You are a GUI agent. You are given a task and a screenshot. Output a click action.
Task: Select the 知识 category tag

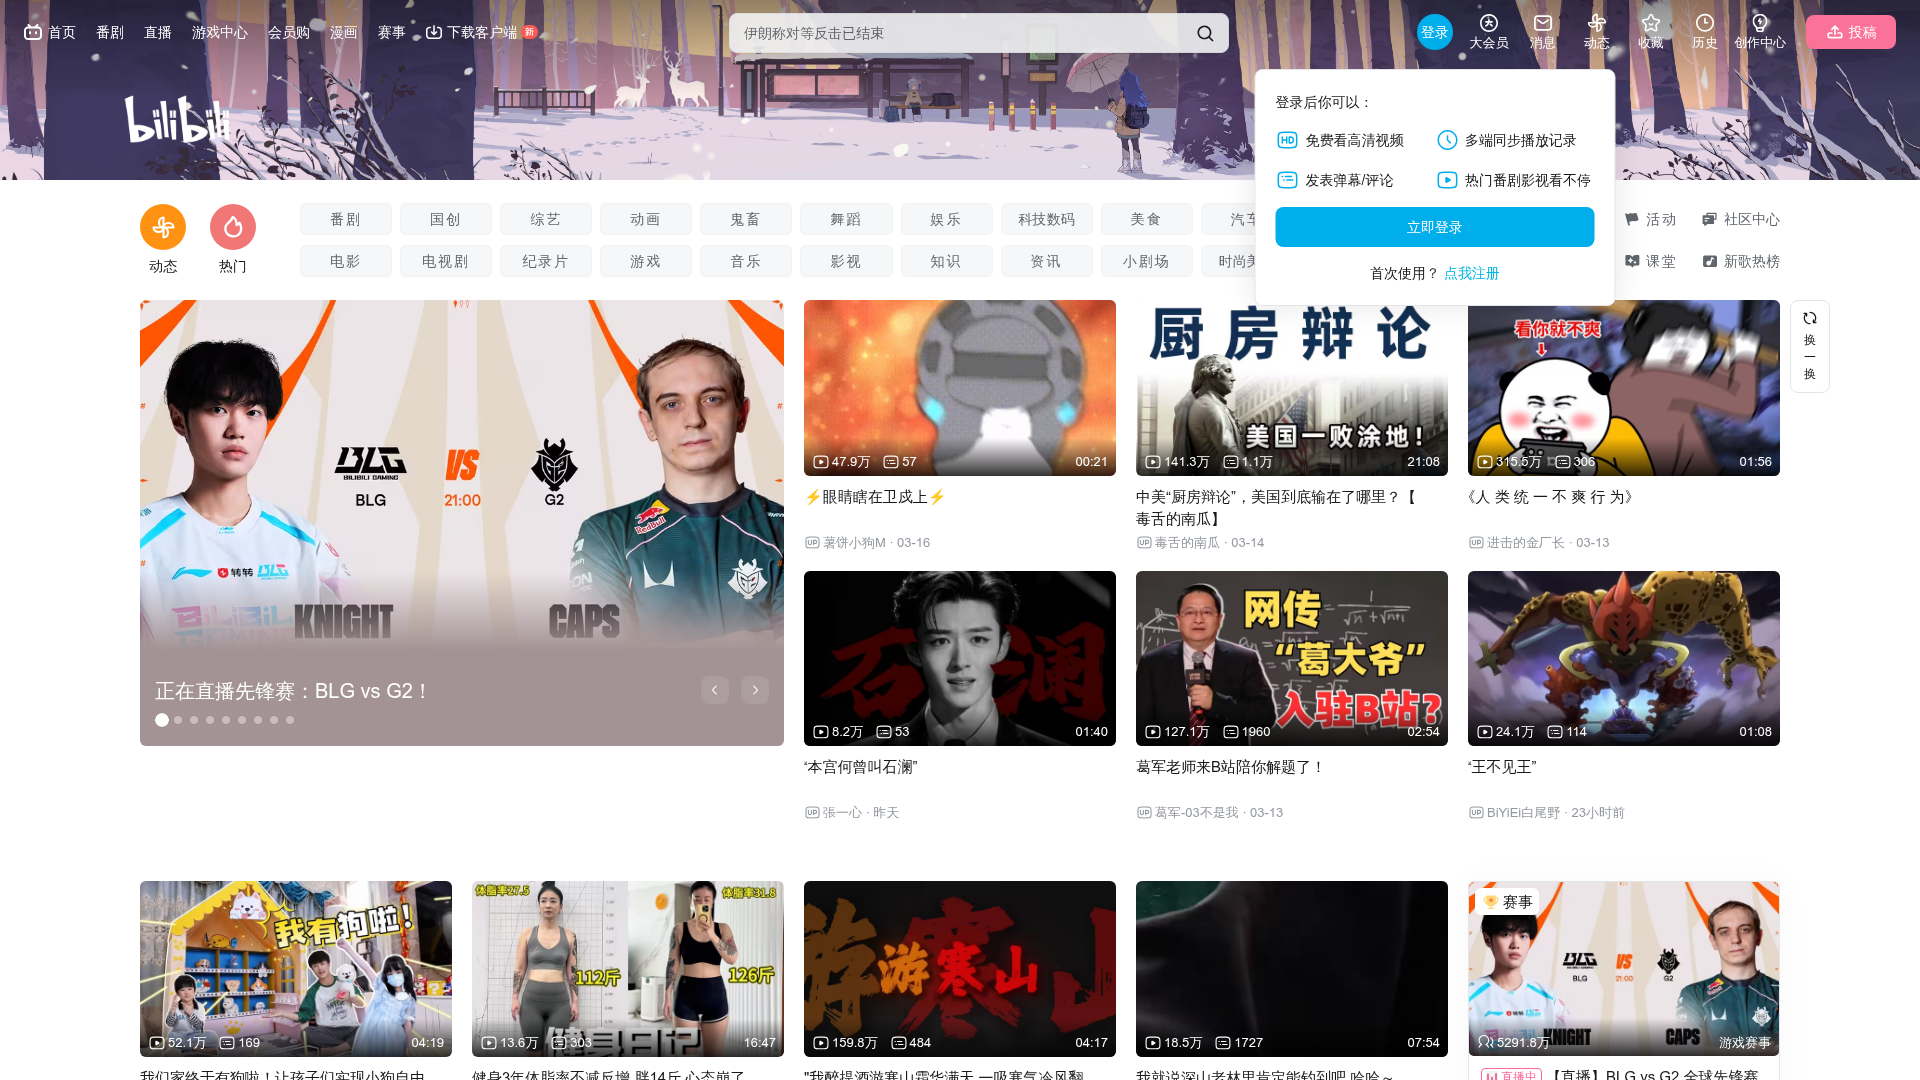coord(946,261)
